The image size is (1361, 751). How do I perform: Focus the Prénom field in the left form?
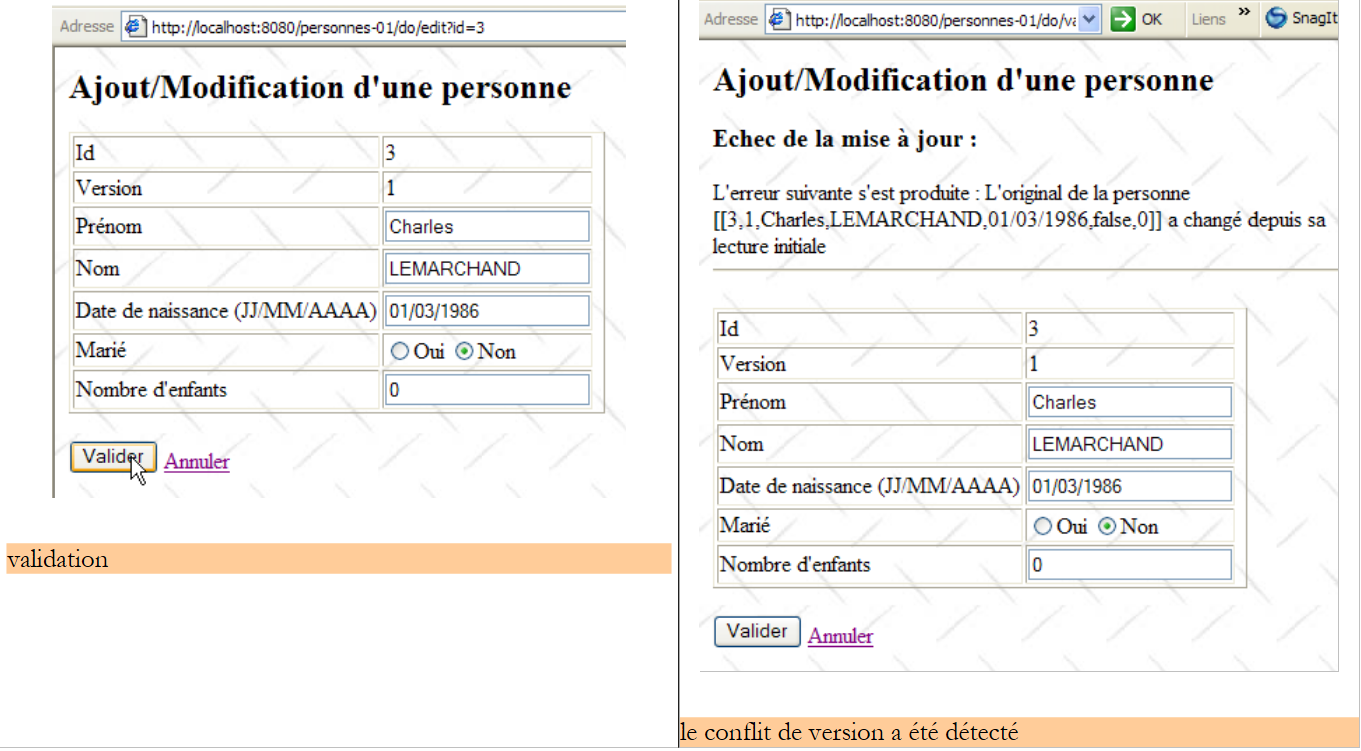(487, 227)
